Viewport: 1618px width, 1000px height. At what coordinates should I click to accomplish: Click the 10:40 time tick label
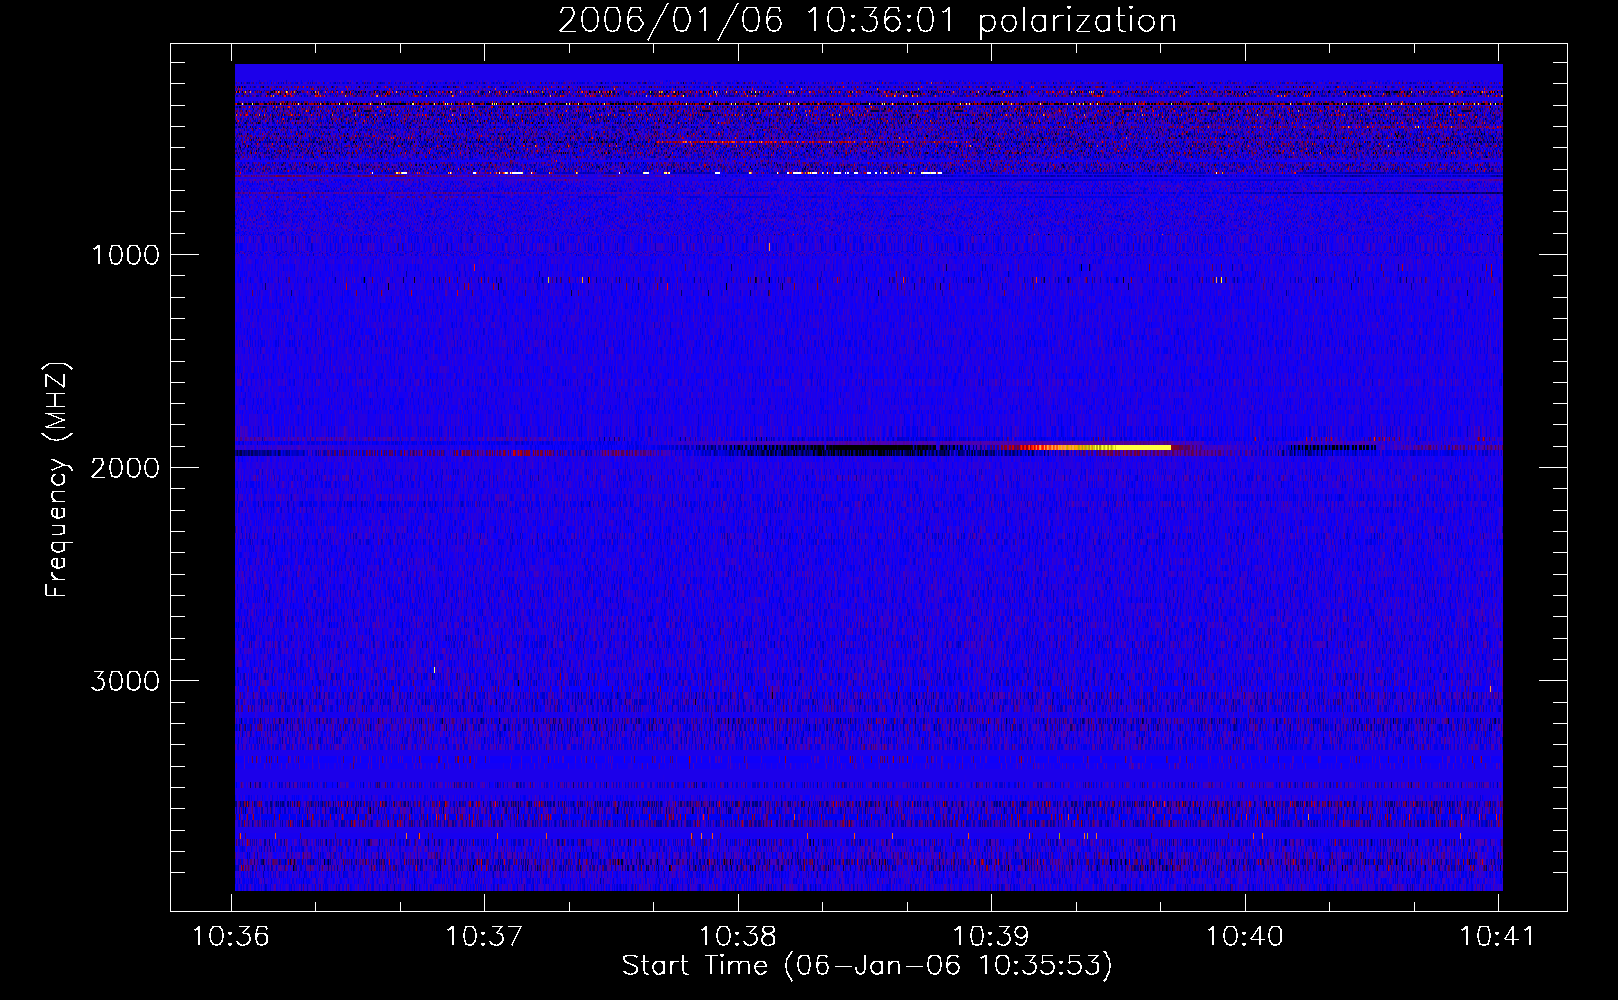click(1245, 937)
